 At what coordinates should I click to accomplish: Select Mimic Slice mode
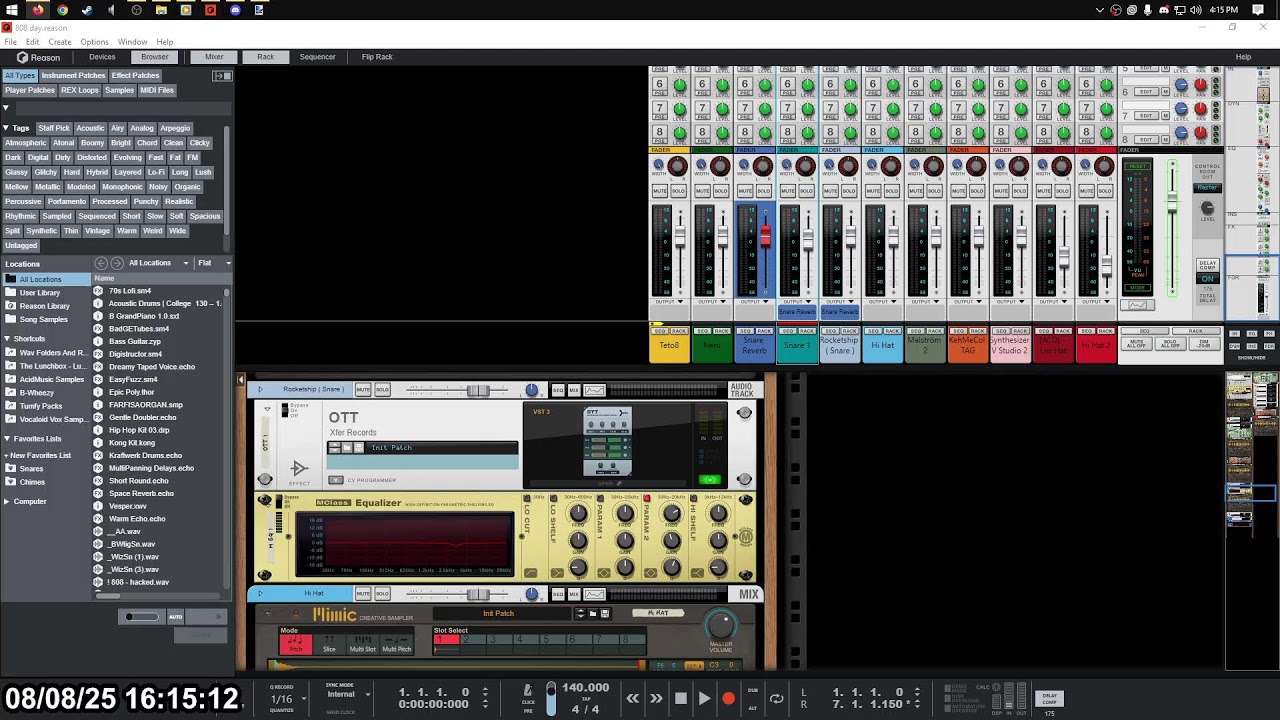pos(329,643)
